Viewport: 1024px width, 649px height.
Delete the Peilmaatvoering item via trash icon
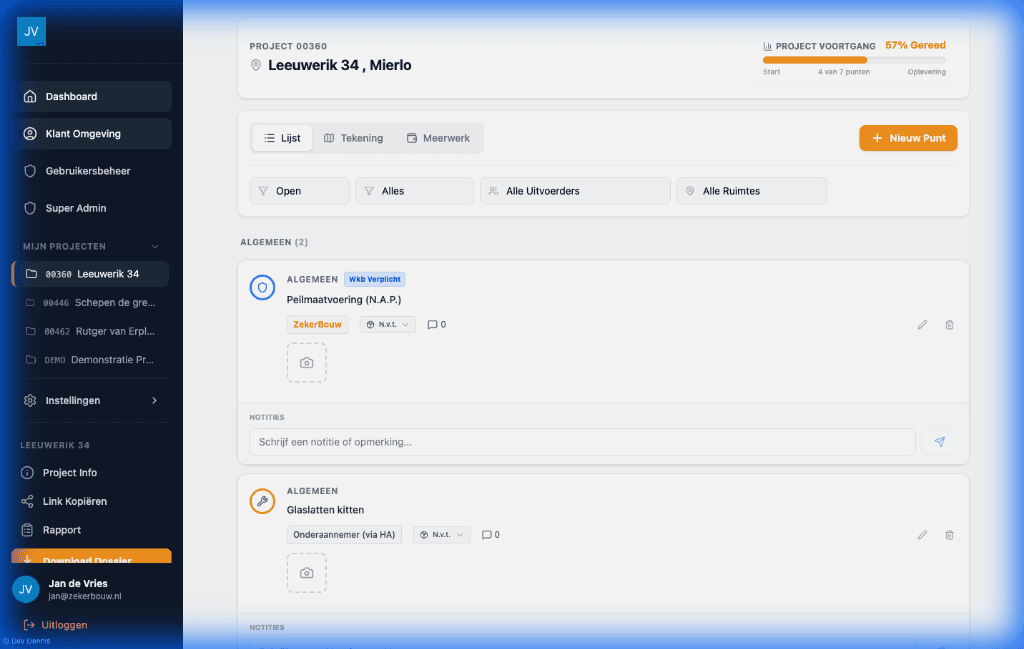[949, 325]
